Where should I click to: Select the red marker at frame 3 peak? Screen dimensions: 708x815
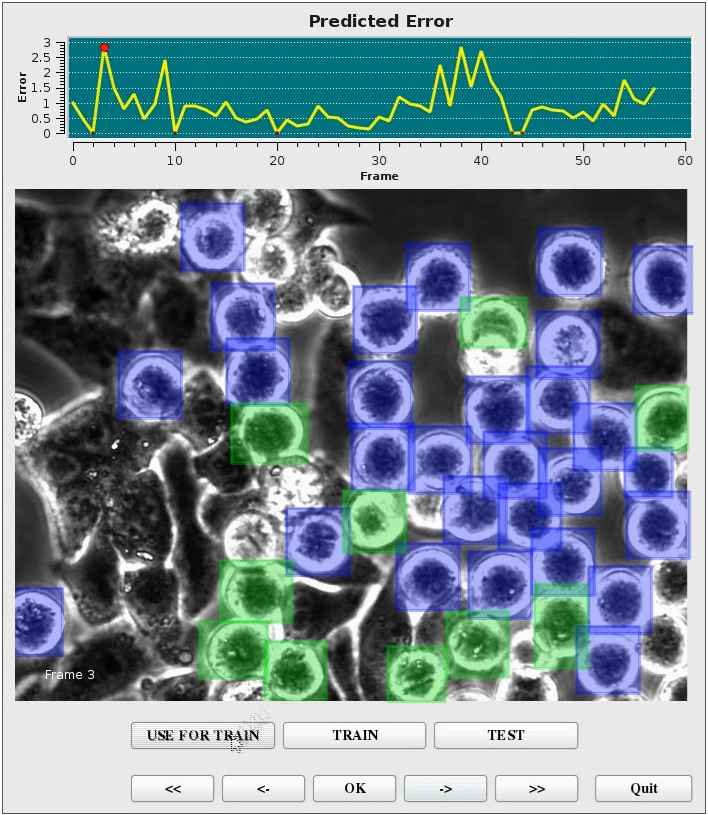coord(104,48)
